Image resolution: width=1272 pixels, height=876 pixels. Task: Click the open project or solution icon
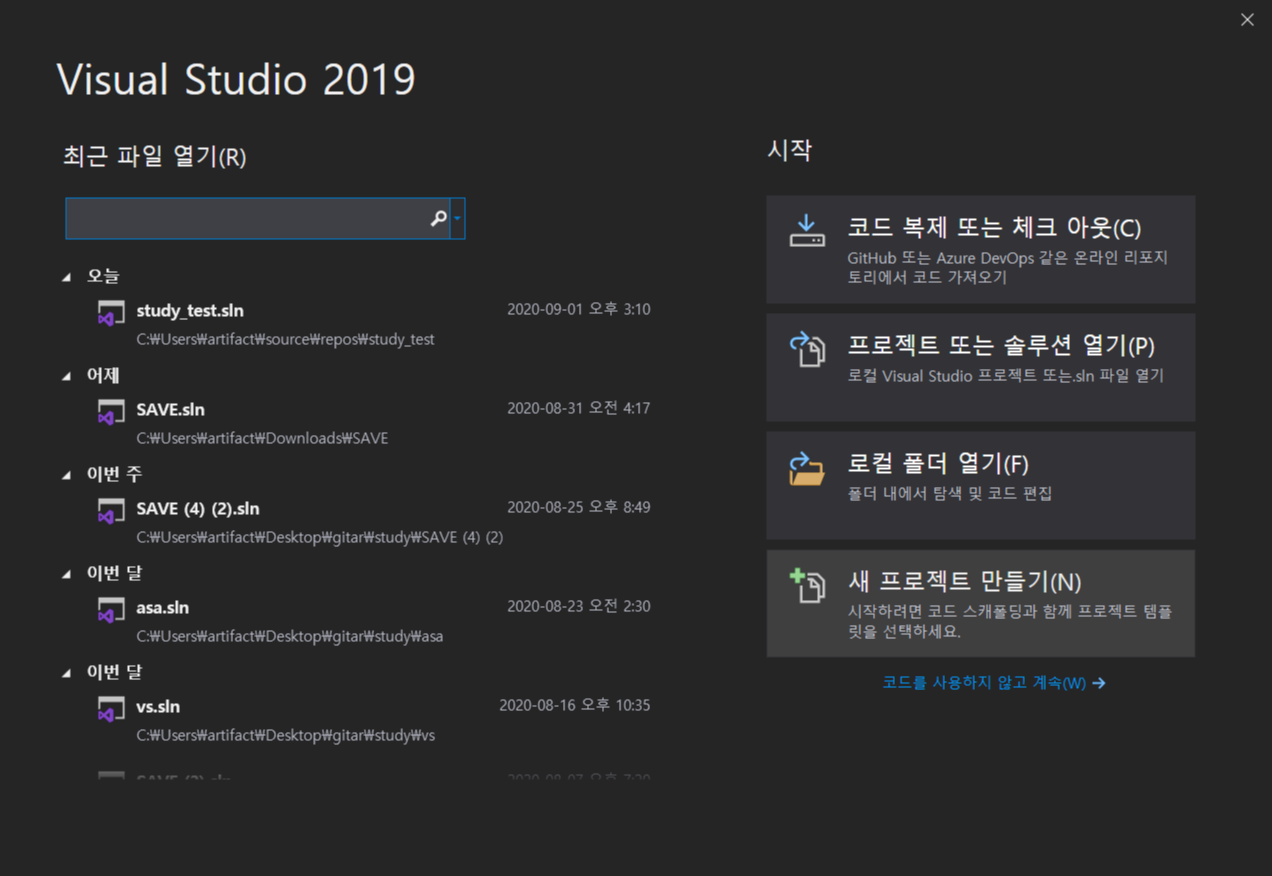pyautogui.click(x=807, y=349)
